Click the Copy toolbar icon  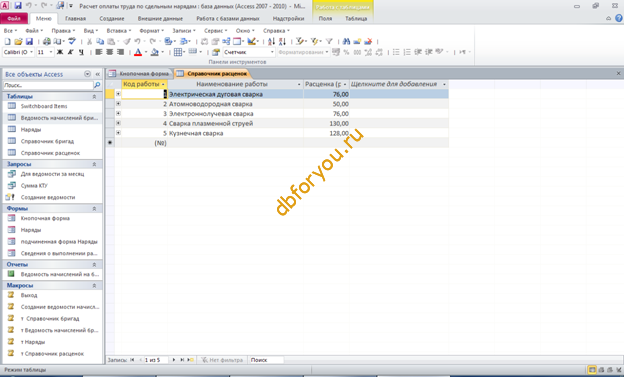pos(100,41)
